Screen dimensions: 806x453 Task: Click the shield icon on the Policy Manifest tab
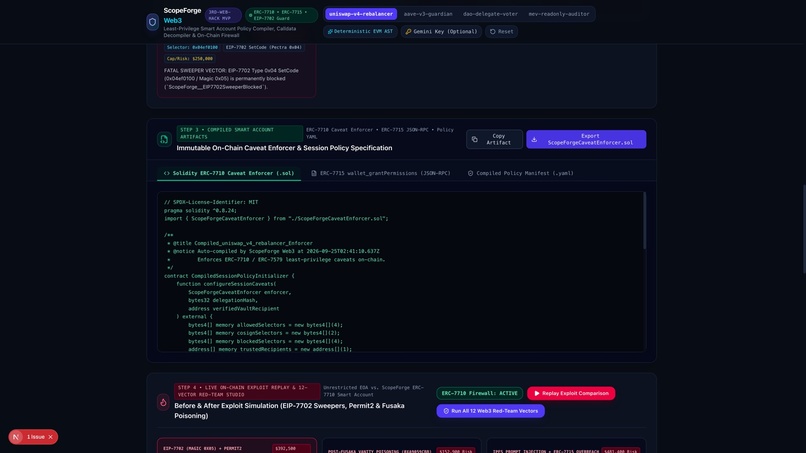click(470, 173)
